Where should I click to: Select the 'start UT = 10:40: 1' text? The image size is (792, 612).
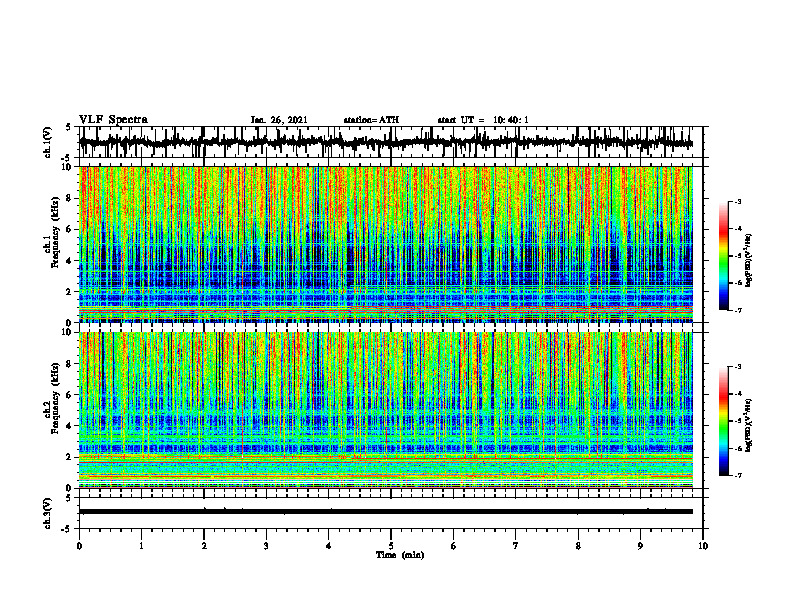pos(483,120)
